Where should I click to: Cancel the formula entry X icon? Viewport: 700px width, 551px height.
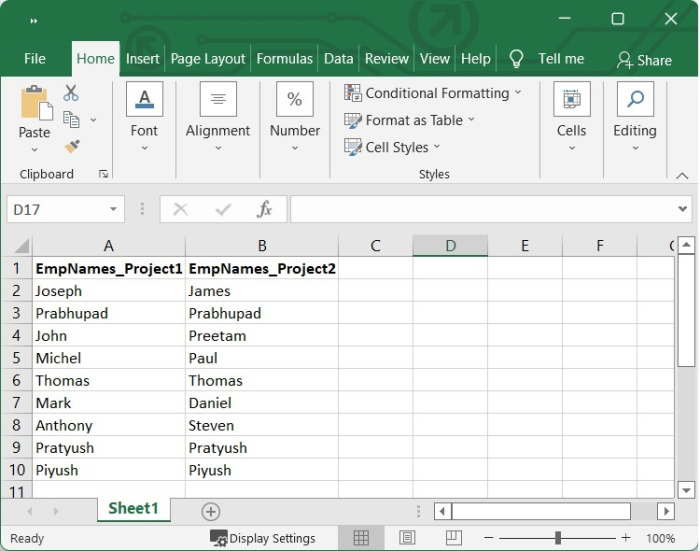[x=180, y=209]
